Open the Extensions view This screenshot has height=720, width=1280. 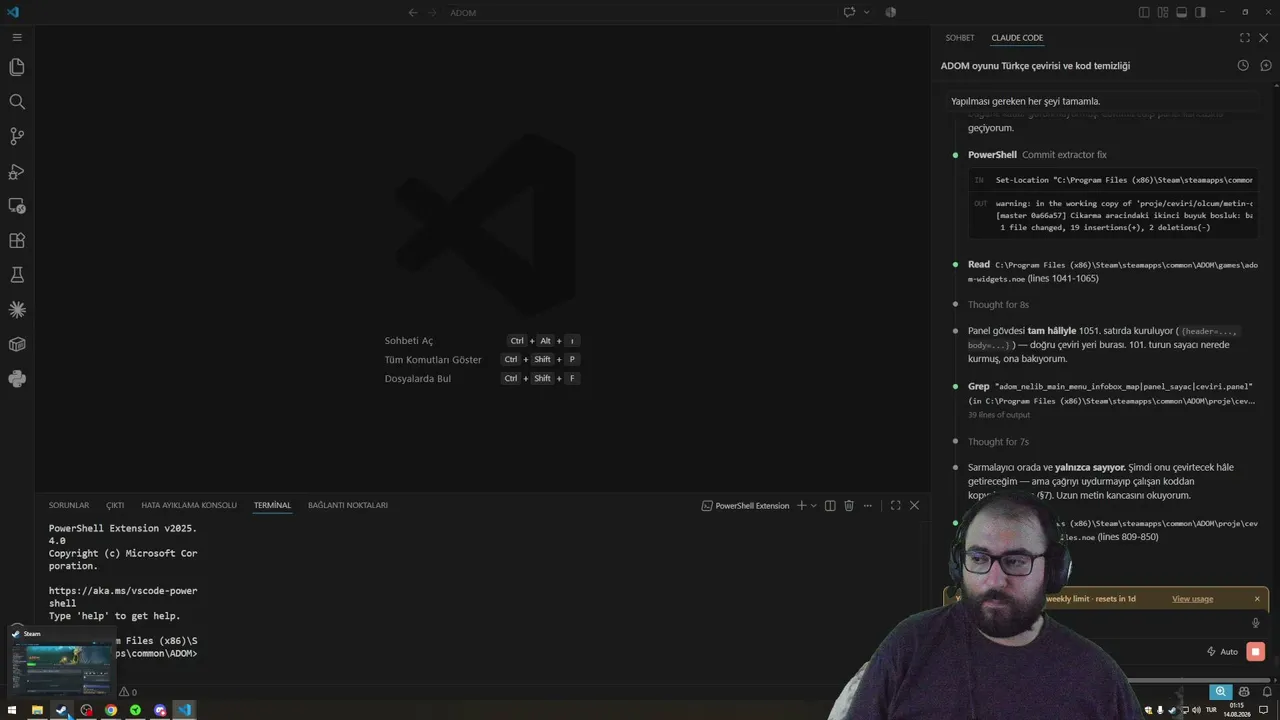pos(17,240)
